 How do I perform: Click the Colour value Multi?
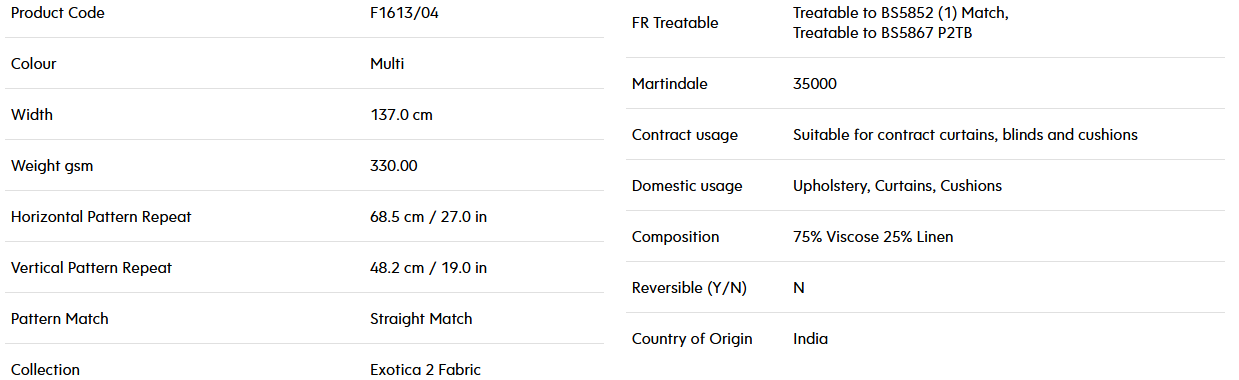[x=387, y=64]
